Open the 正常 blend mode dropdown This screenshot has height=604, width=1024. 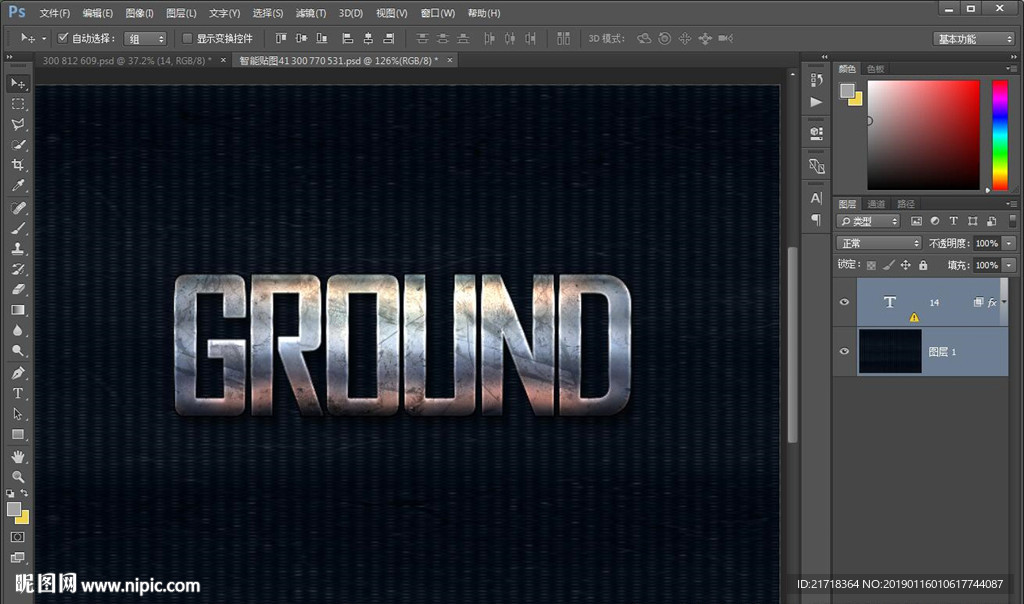pos(879,243)
